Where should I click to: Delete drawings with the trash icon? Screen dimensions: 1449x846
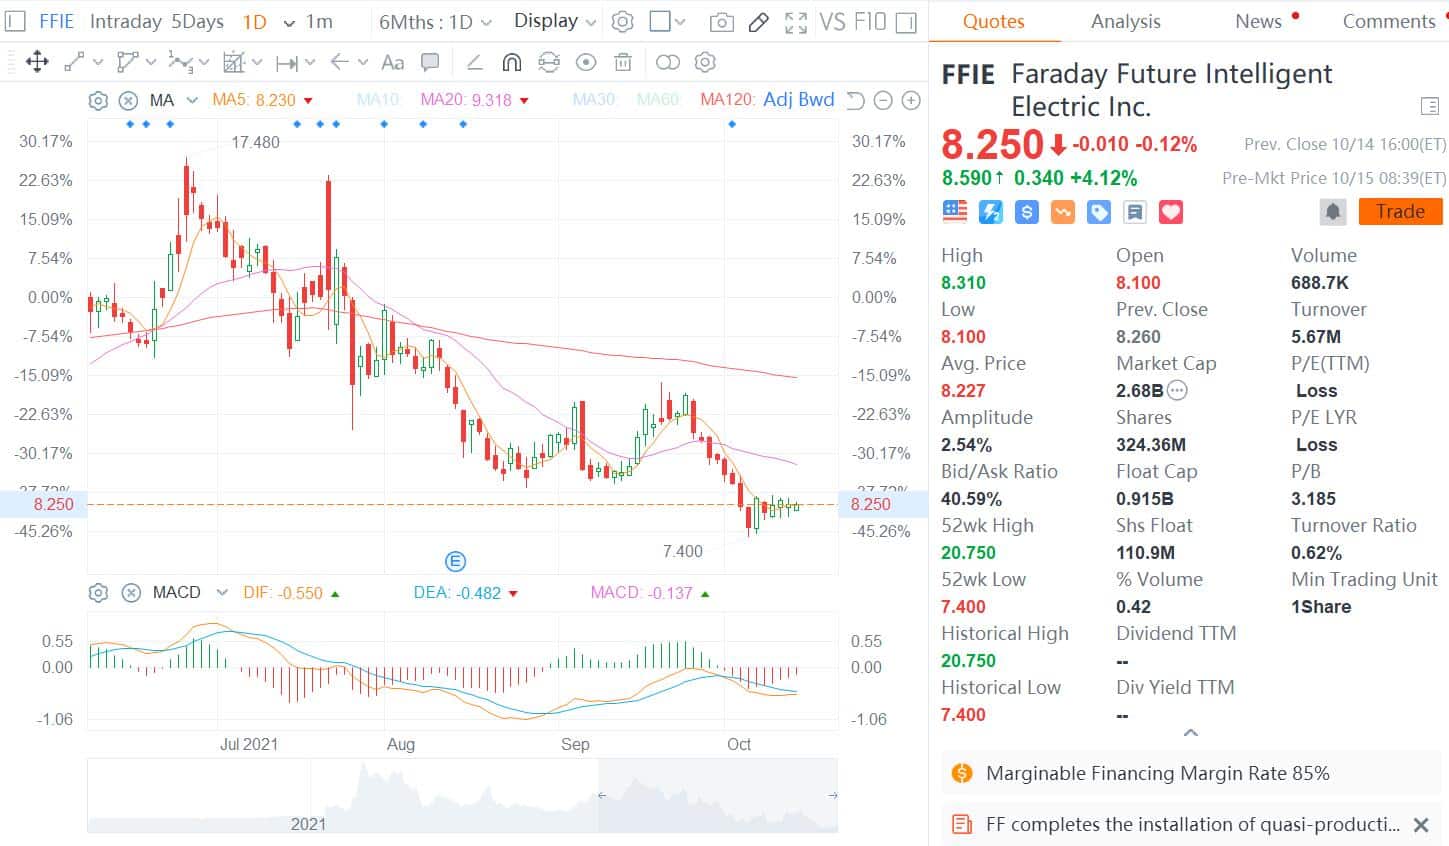(x=623, y=63)
